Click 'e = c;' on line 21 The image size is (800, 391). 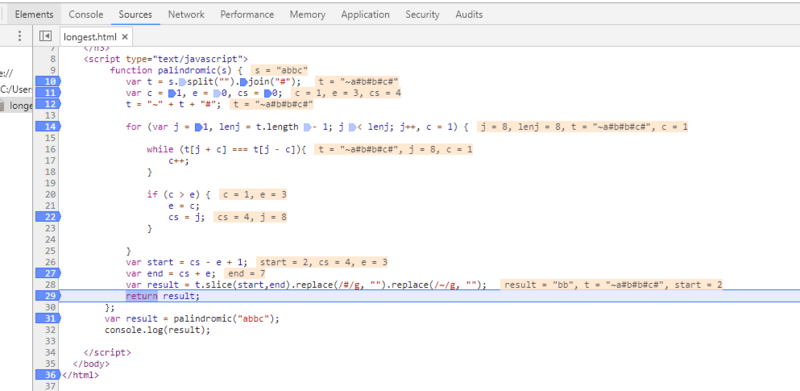[x=184, y=206]
